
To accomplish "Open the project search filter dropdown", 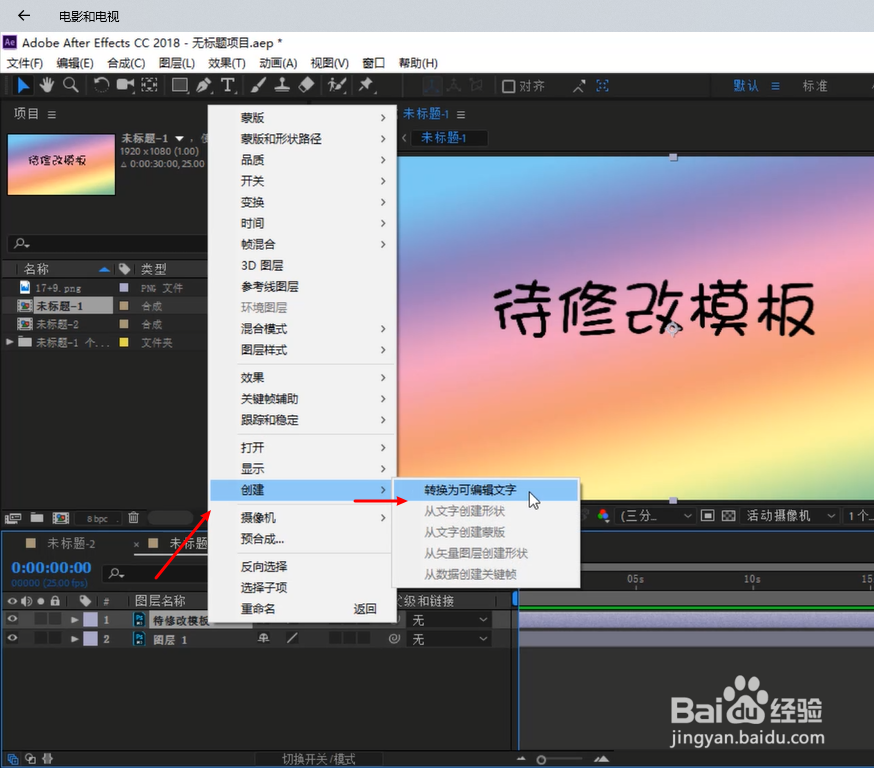I will tap(22, 243).
